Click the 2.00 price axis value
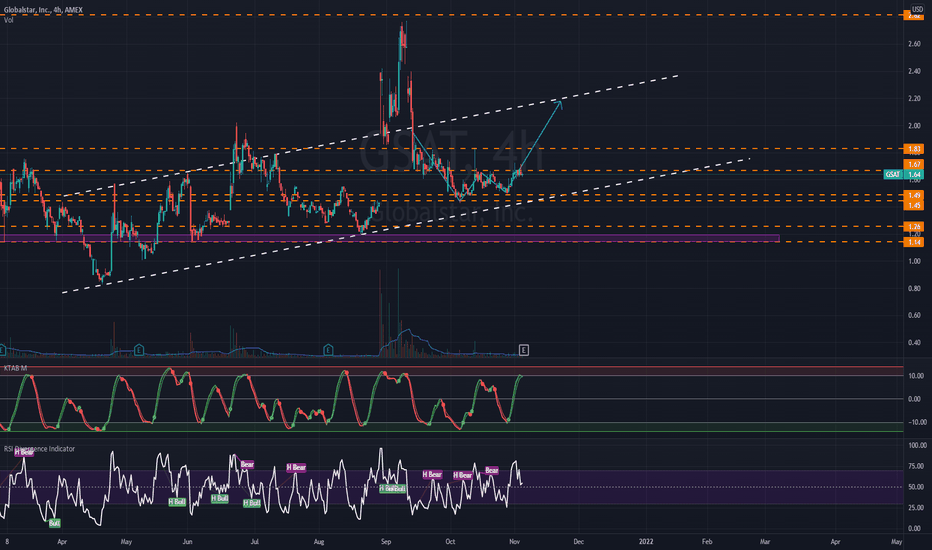The height and width of the screenshot is (550, 932). pos(914,126)
